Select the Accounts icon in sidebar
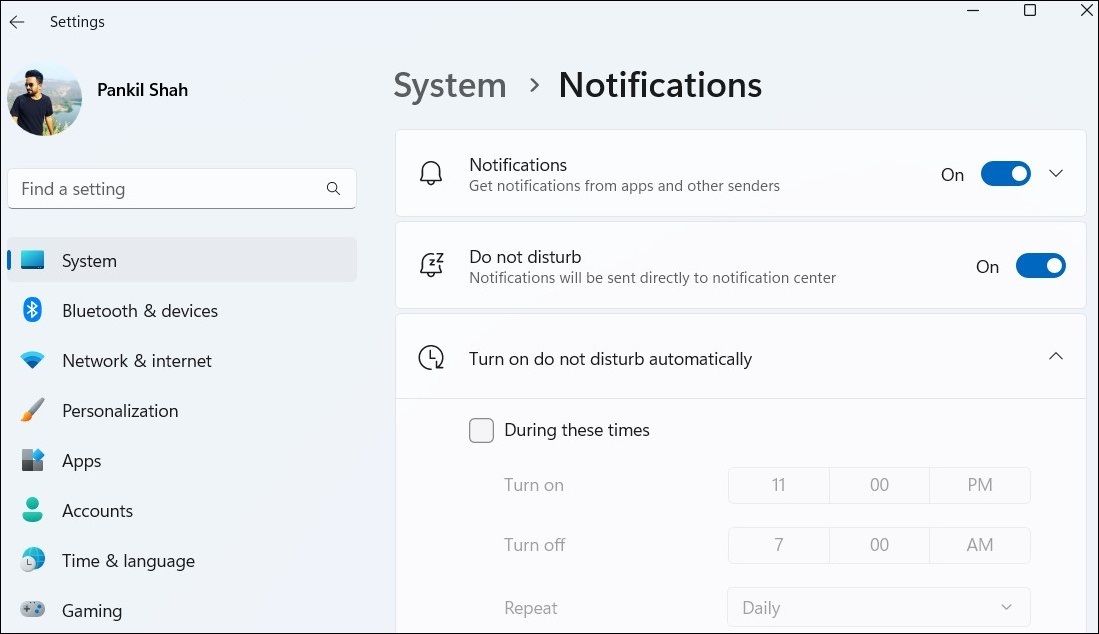 [x=31, y=510]
